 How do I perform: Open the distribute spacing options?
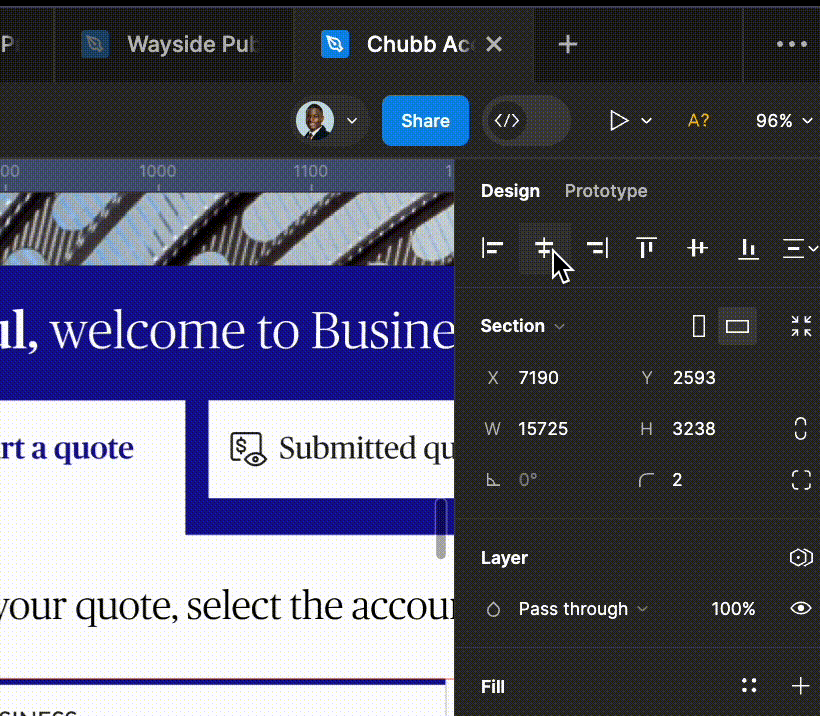[x=800, y=248]
